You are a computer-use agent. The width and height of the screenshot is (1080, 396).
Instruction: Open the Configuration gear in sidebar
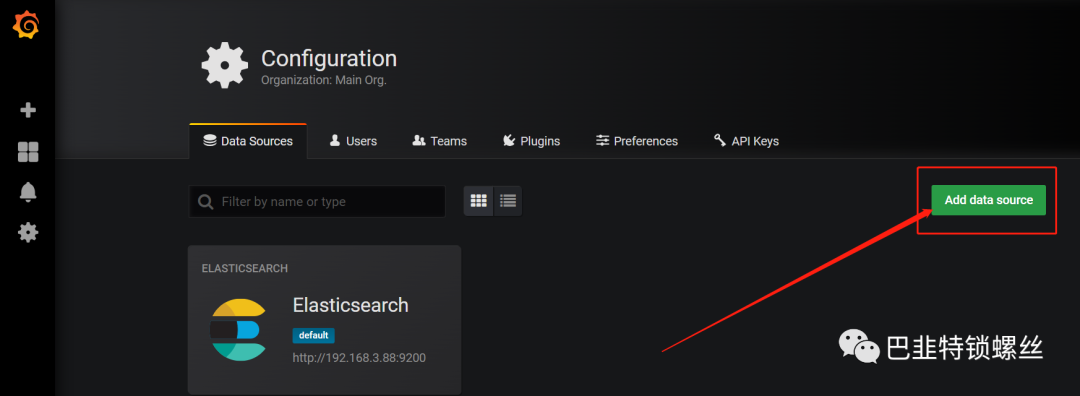(28, 233)
